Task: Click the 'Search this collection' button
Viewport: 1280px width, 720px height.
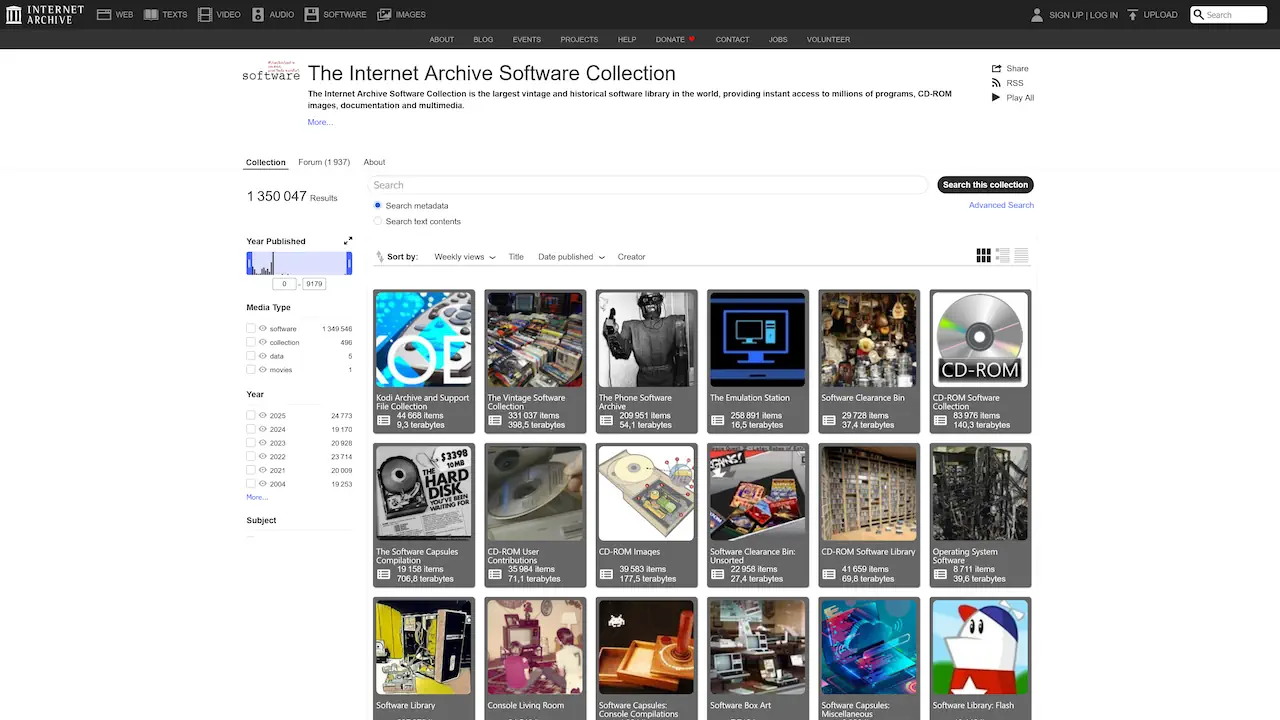Action: click(984, 185)
